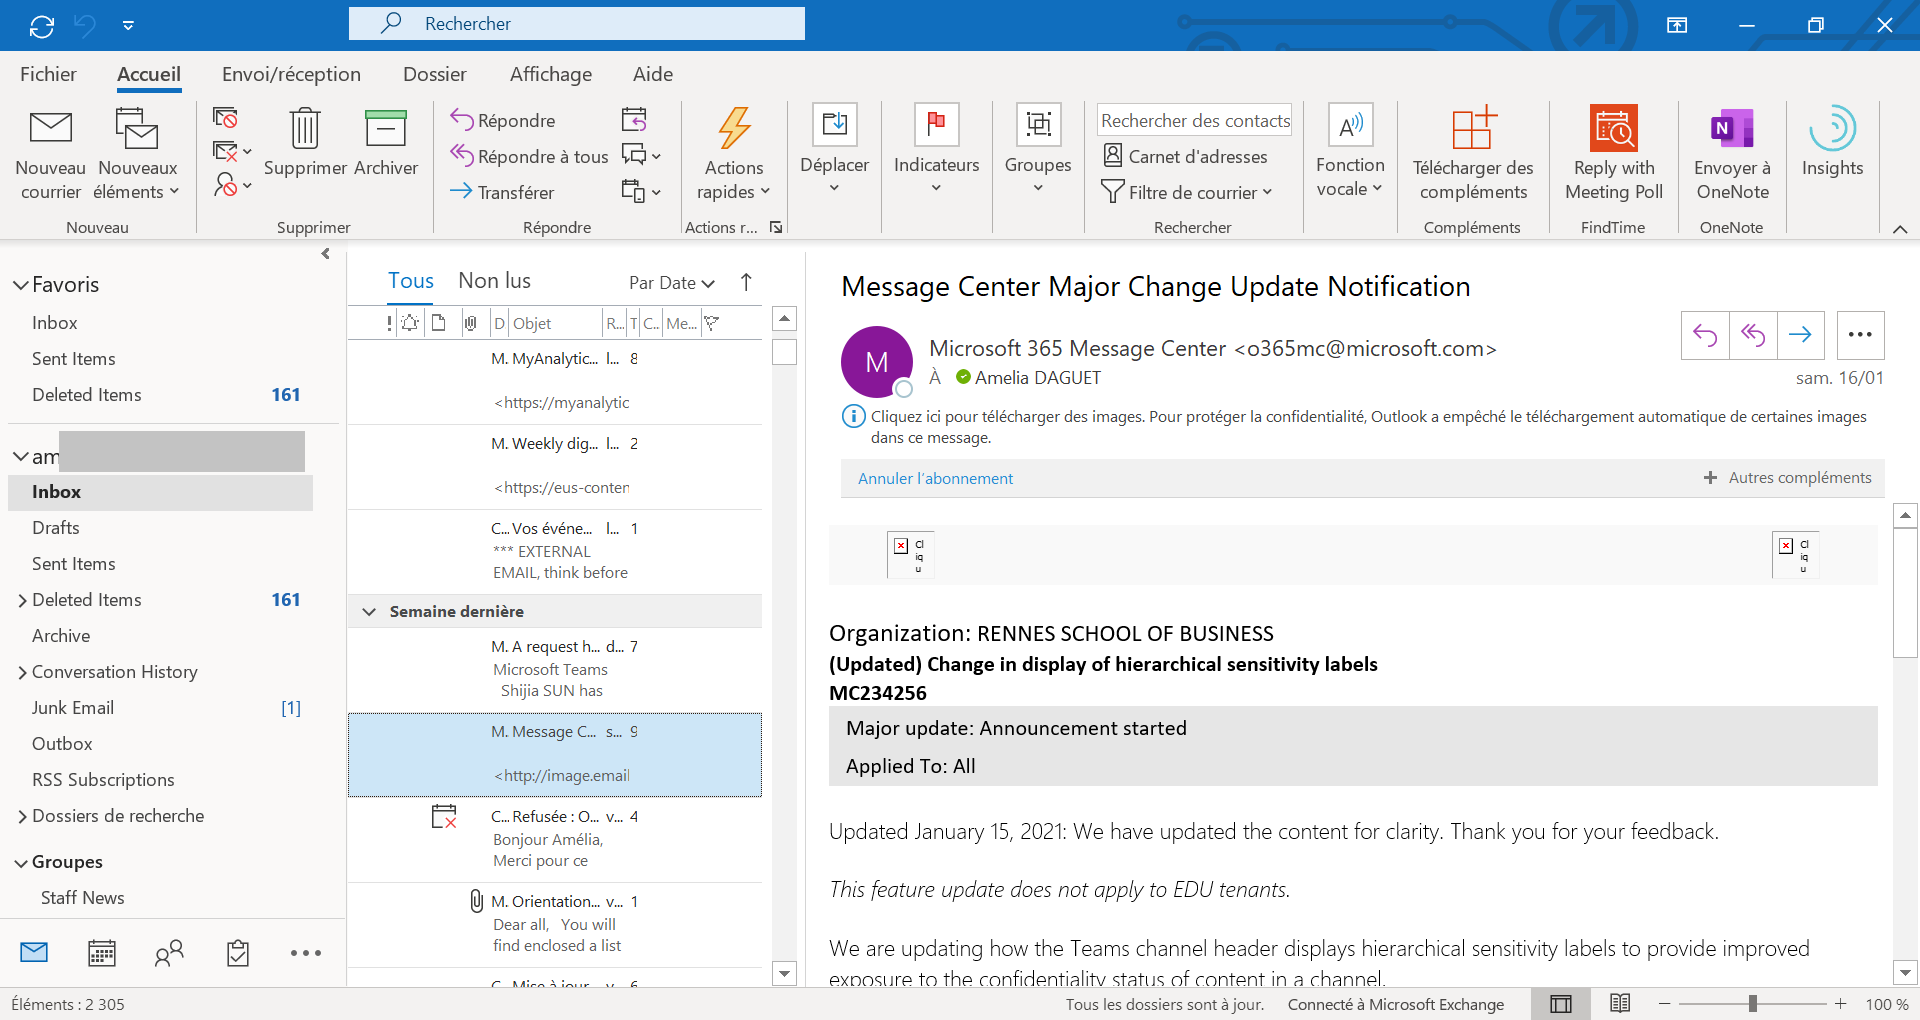Viewport: 1920px width, 1020px height.
Task: Send message to OneNote
Action: pyautogui.click(x=1732, y=152)
